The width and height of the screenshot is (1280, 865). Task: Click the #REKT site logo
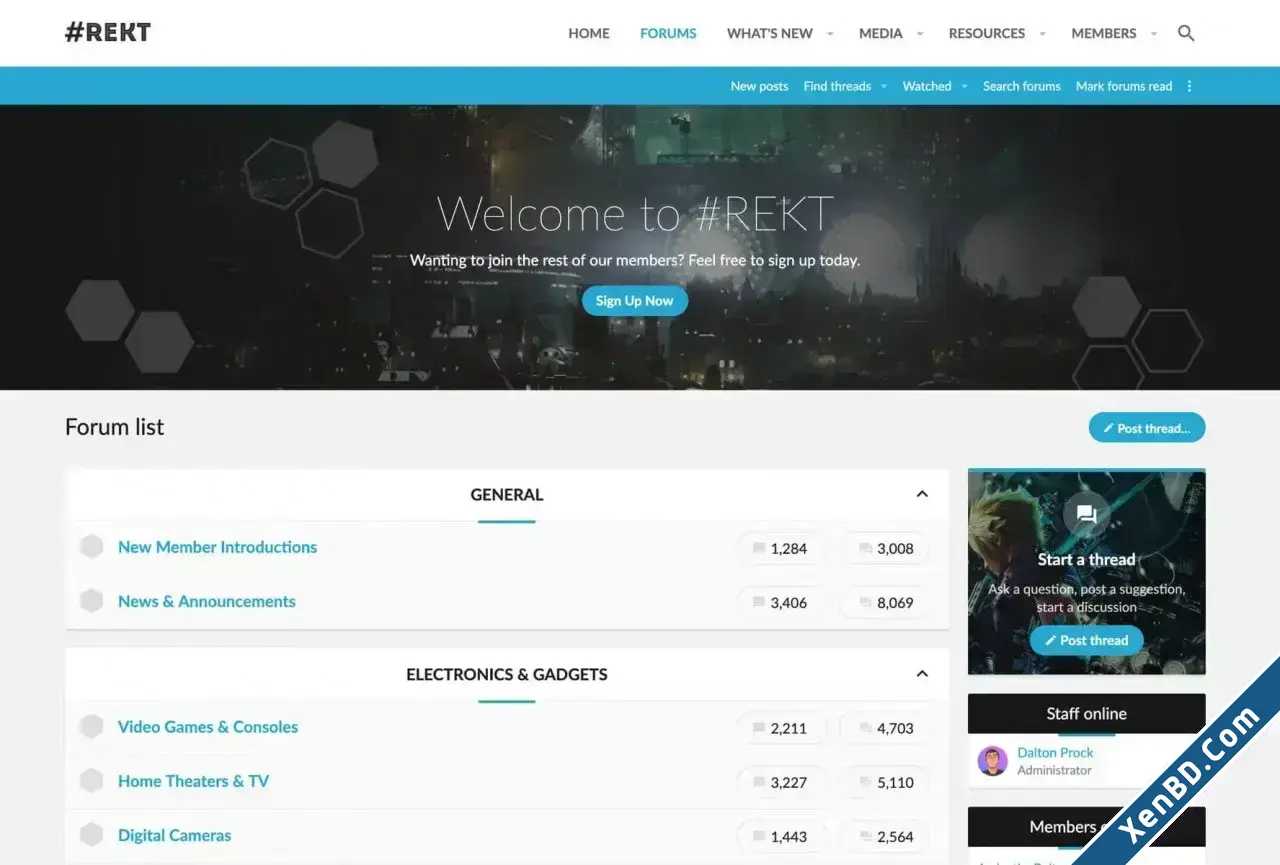click(x=108, y=32)
